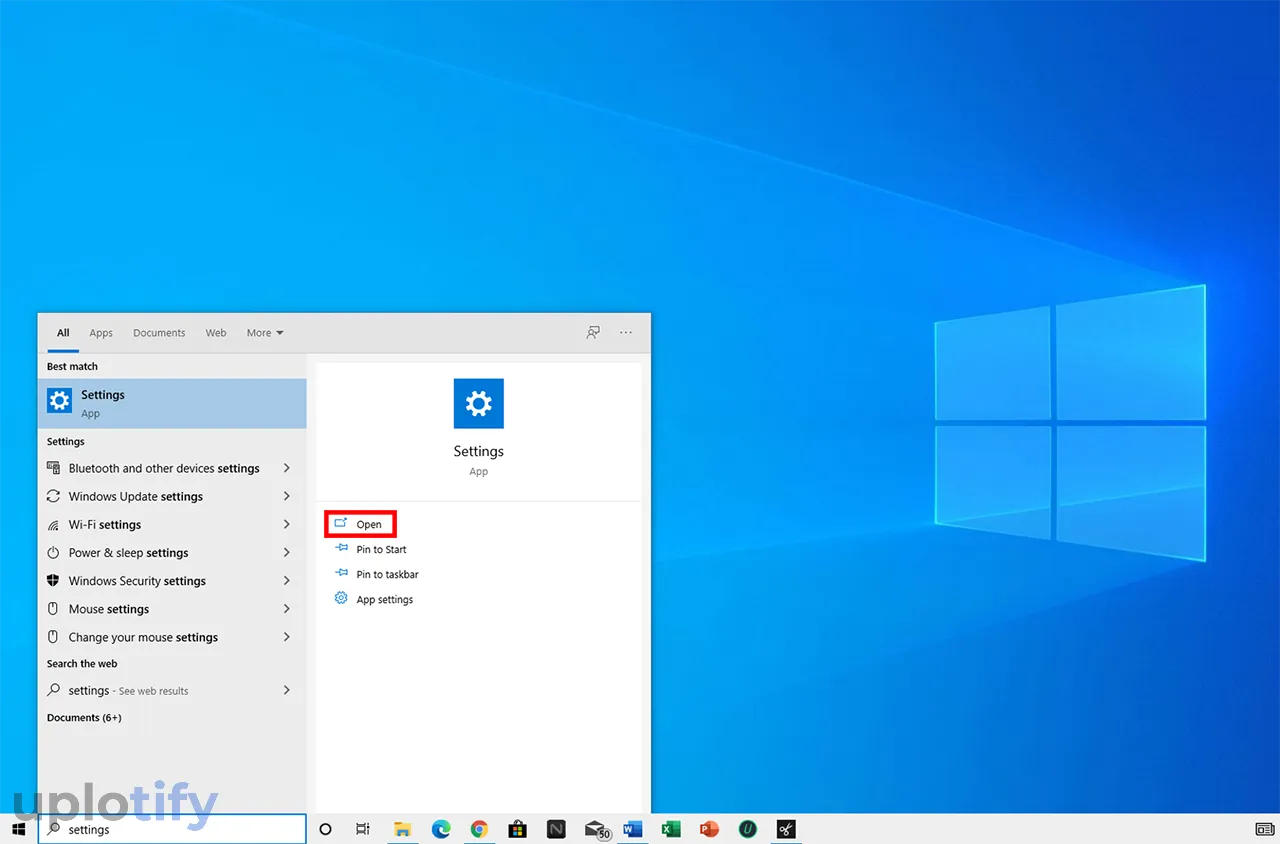Expand Bluetooth and other devices settings arrow
Image resolution: width=1280 pixels, height=844 pixels.
[x=287, y=468]
